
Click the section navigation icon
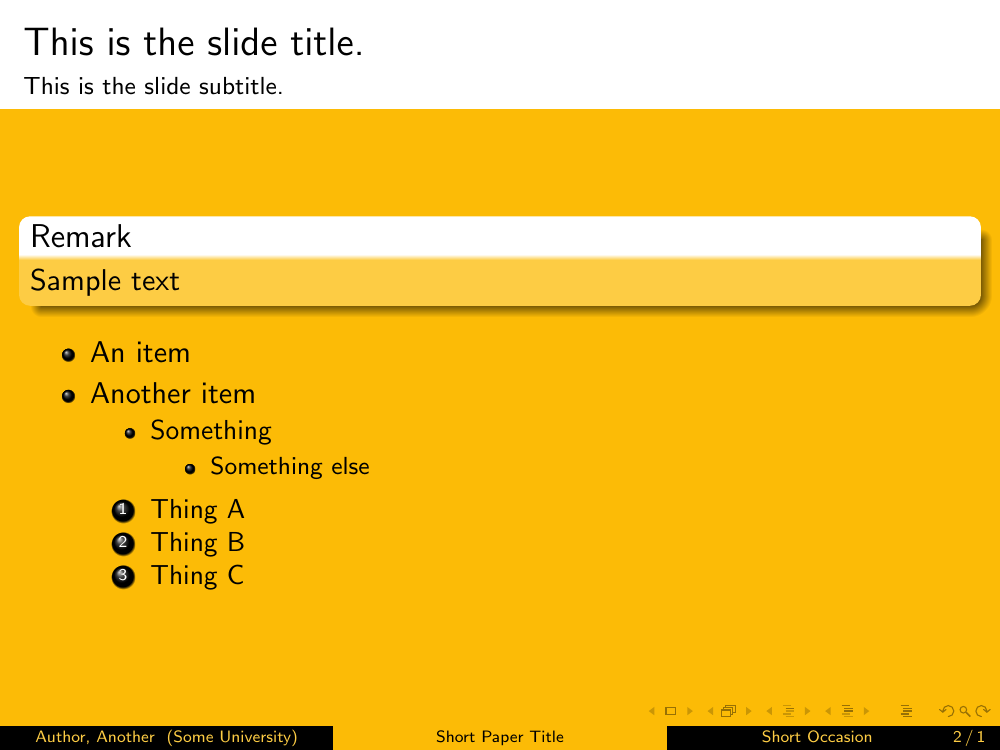tap(847, 712)
